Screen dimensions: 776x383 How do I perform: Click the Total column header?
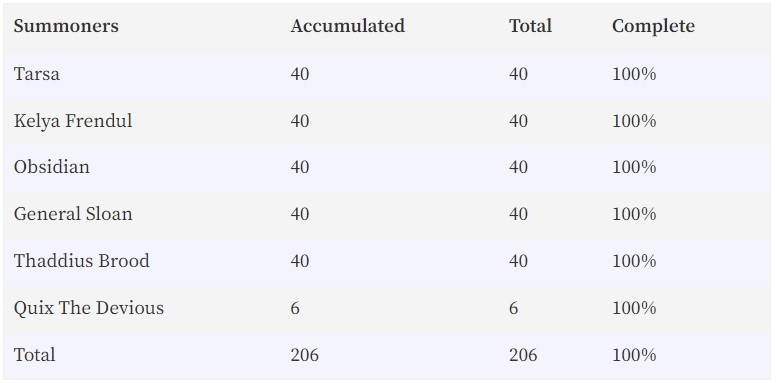tap(530, 26)
